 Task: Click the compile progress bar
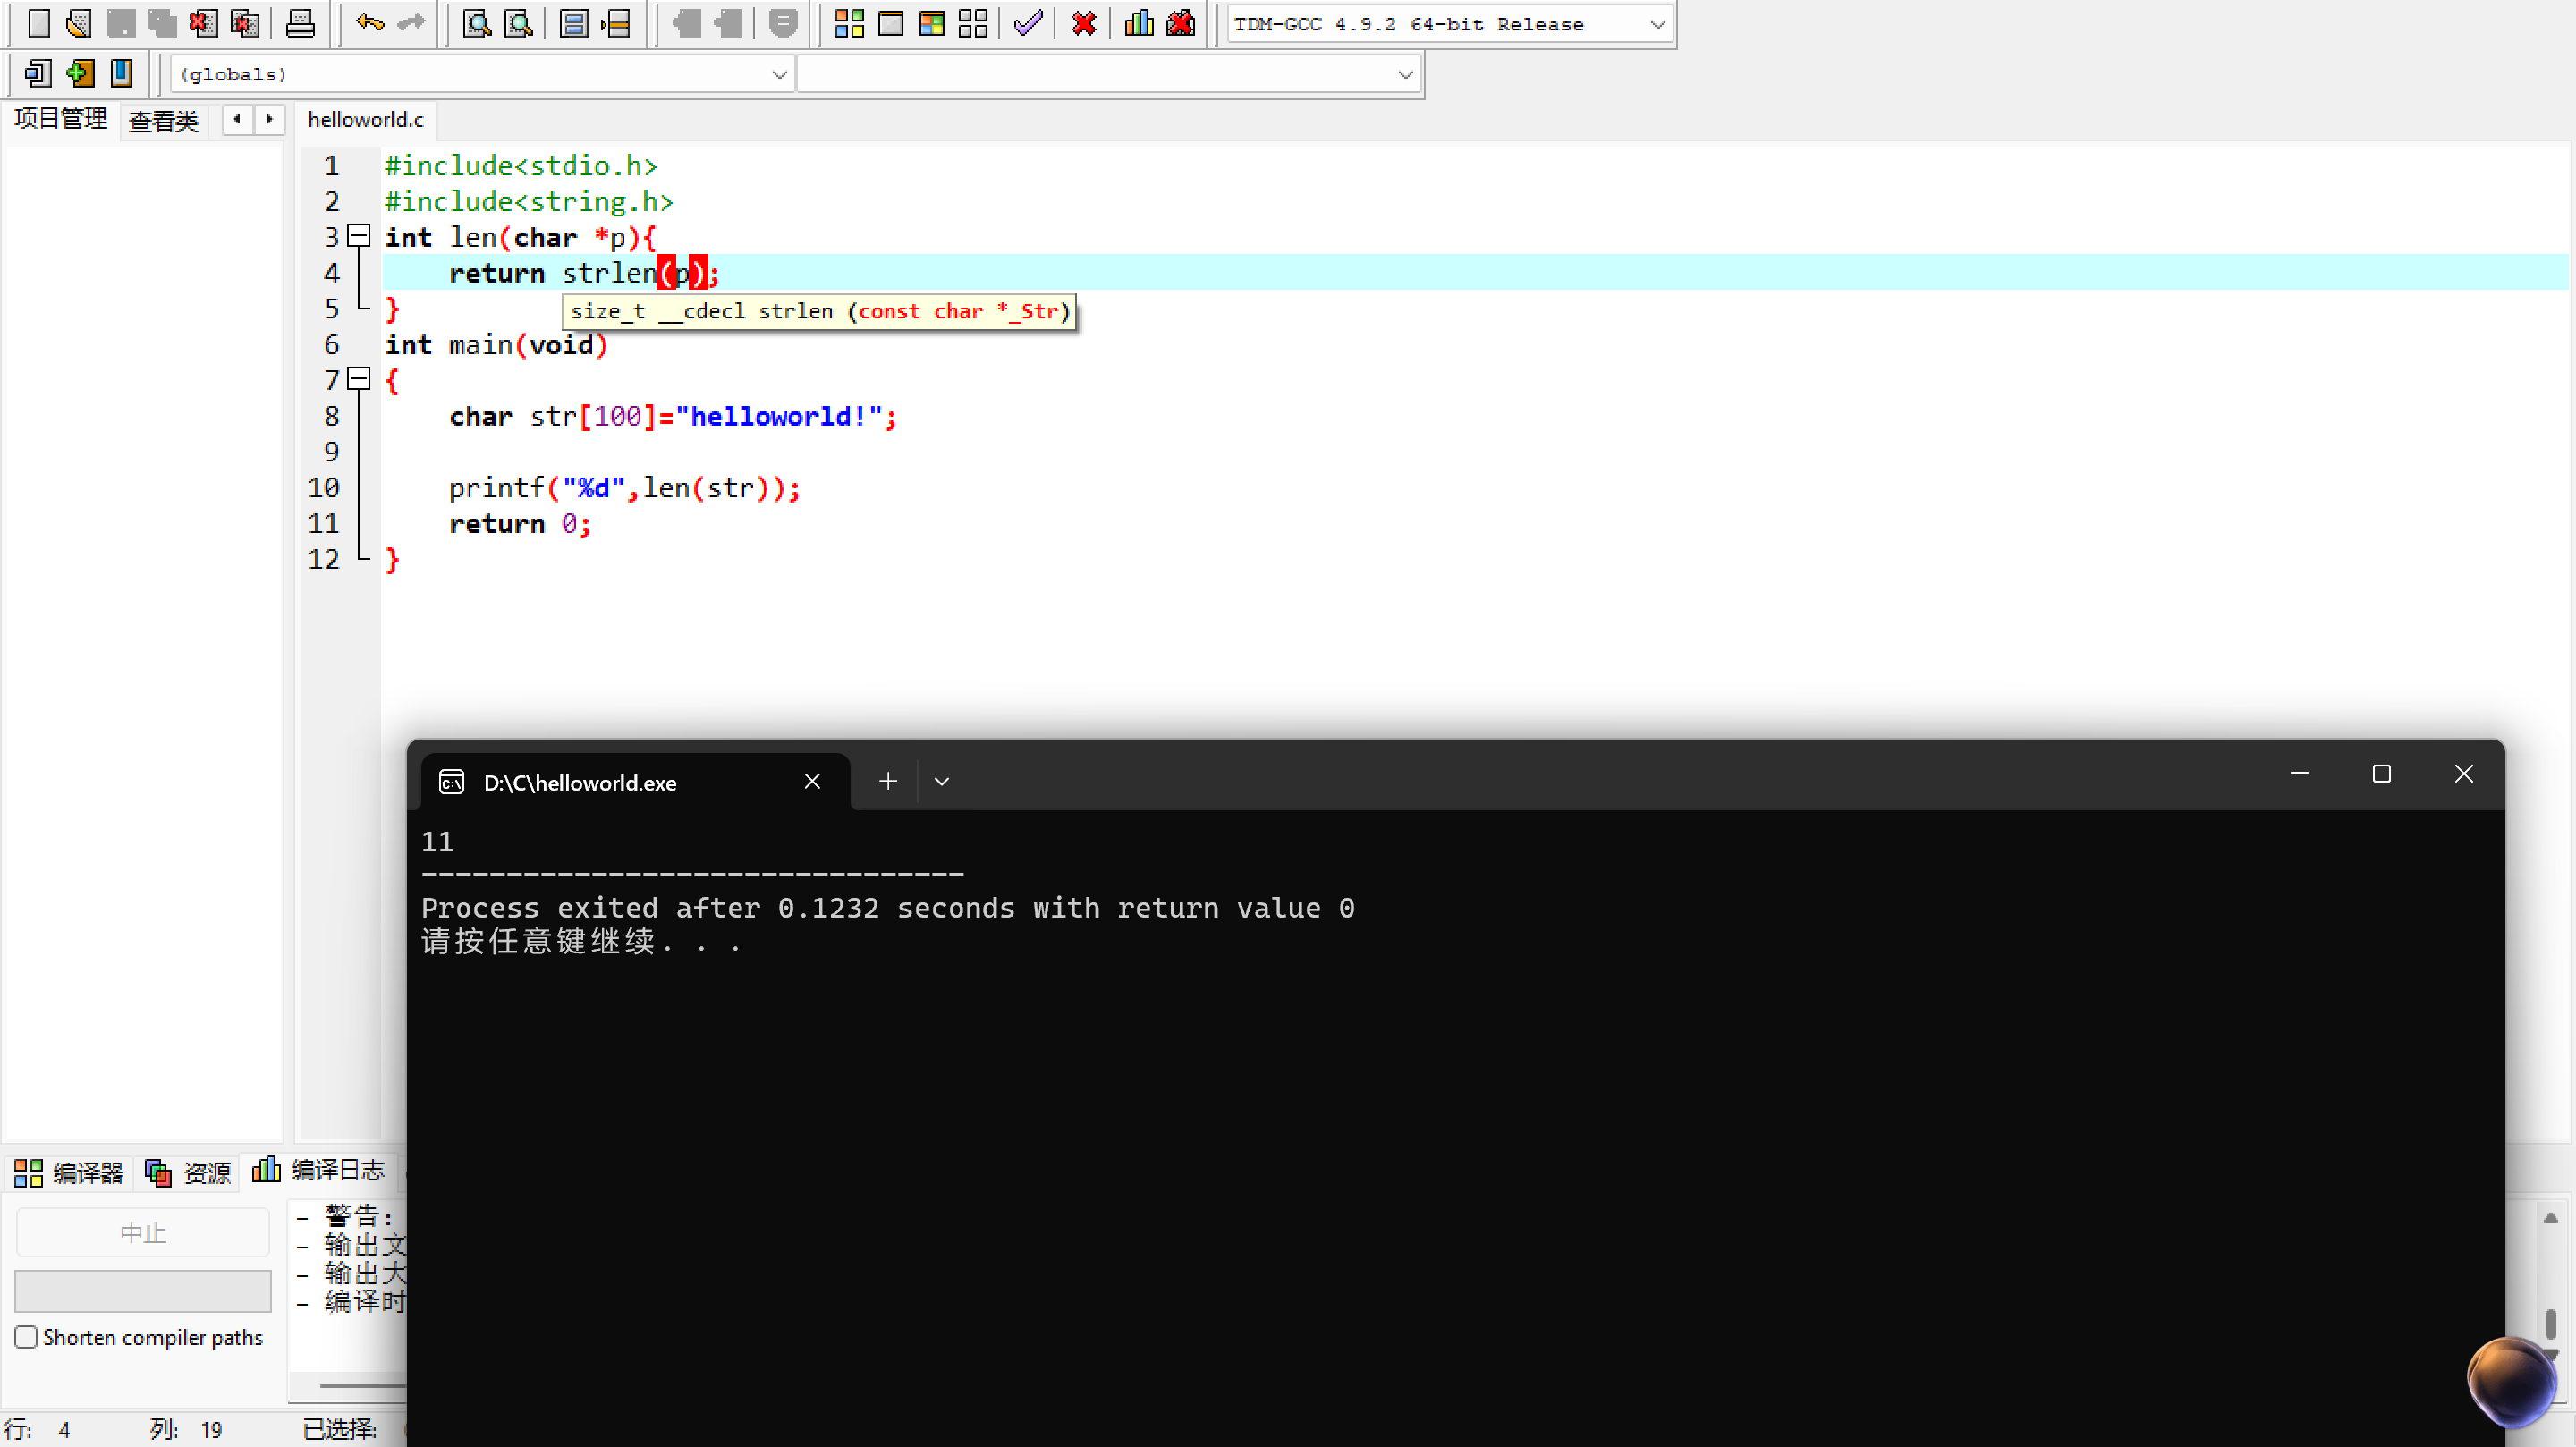[x=143, y=1290]
